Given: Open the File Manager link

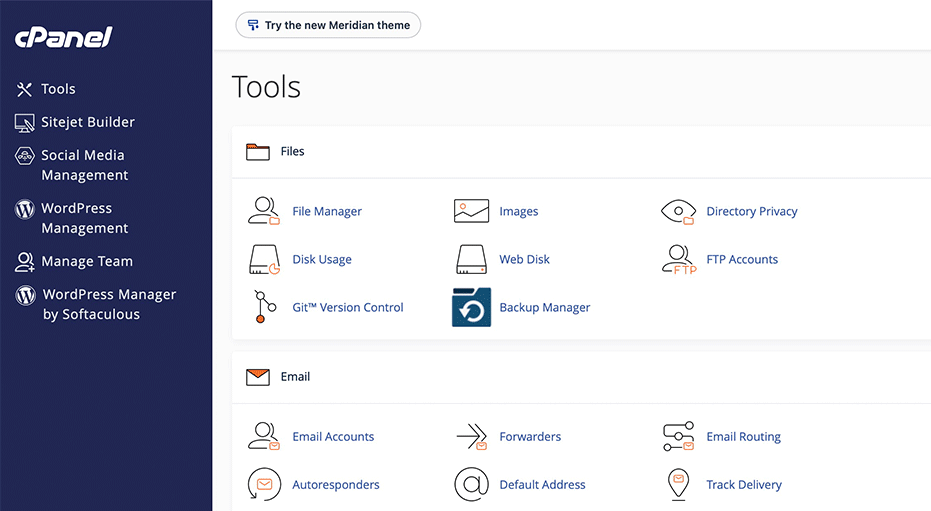Looking at the screenshot, I should (x=327, y=211).
